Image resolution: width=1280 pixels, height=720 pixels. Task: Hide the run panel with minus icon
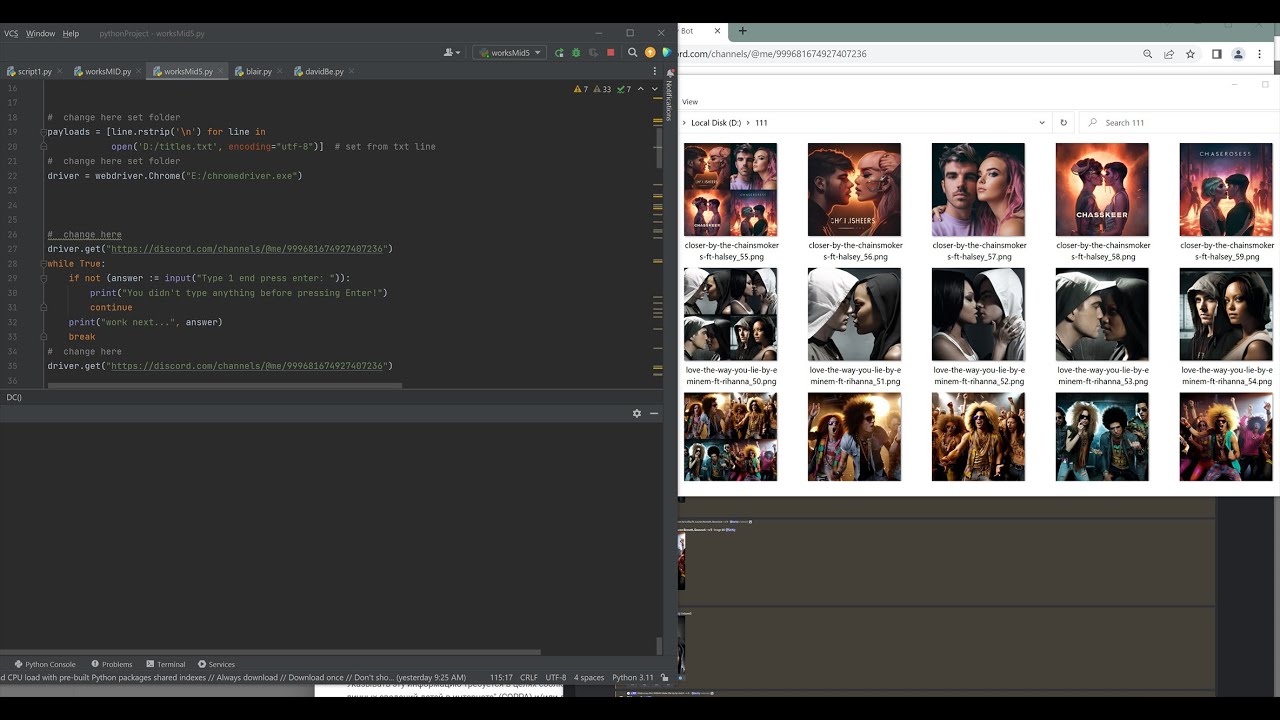(654, 413)
